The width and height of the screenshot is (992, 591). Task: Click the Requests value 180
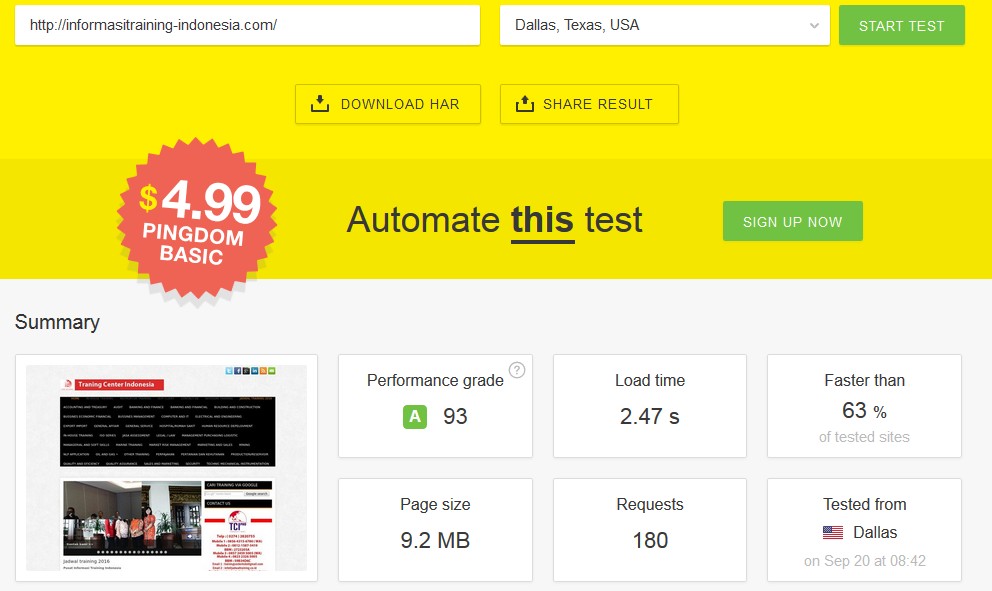click(650, 540)
